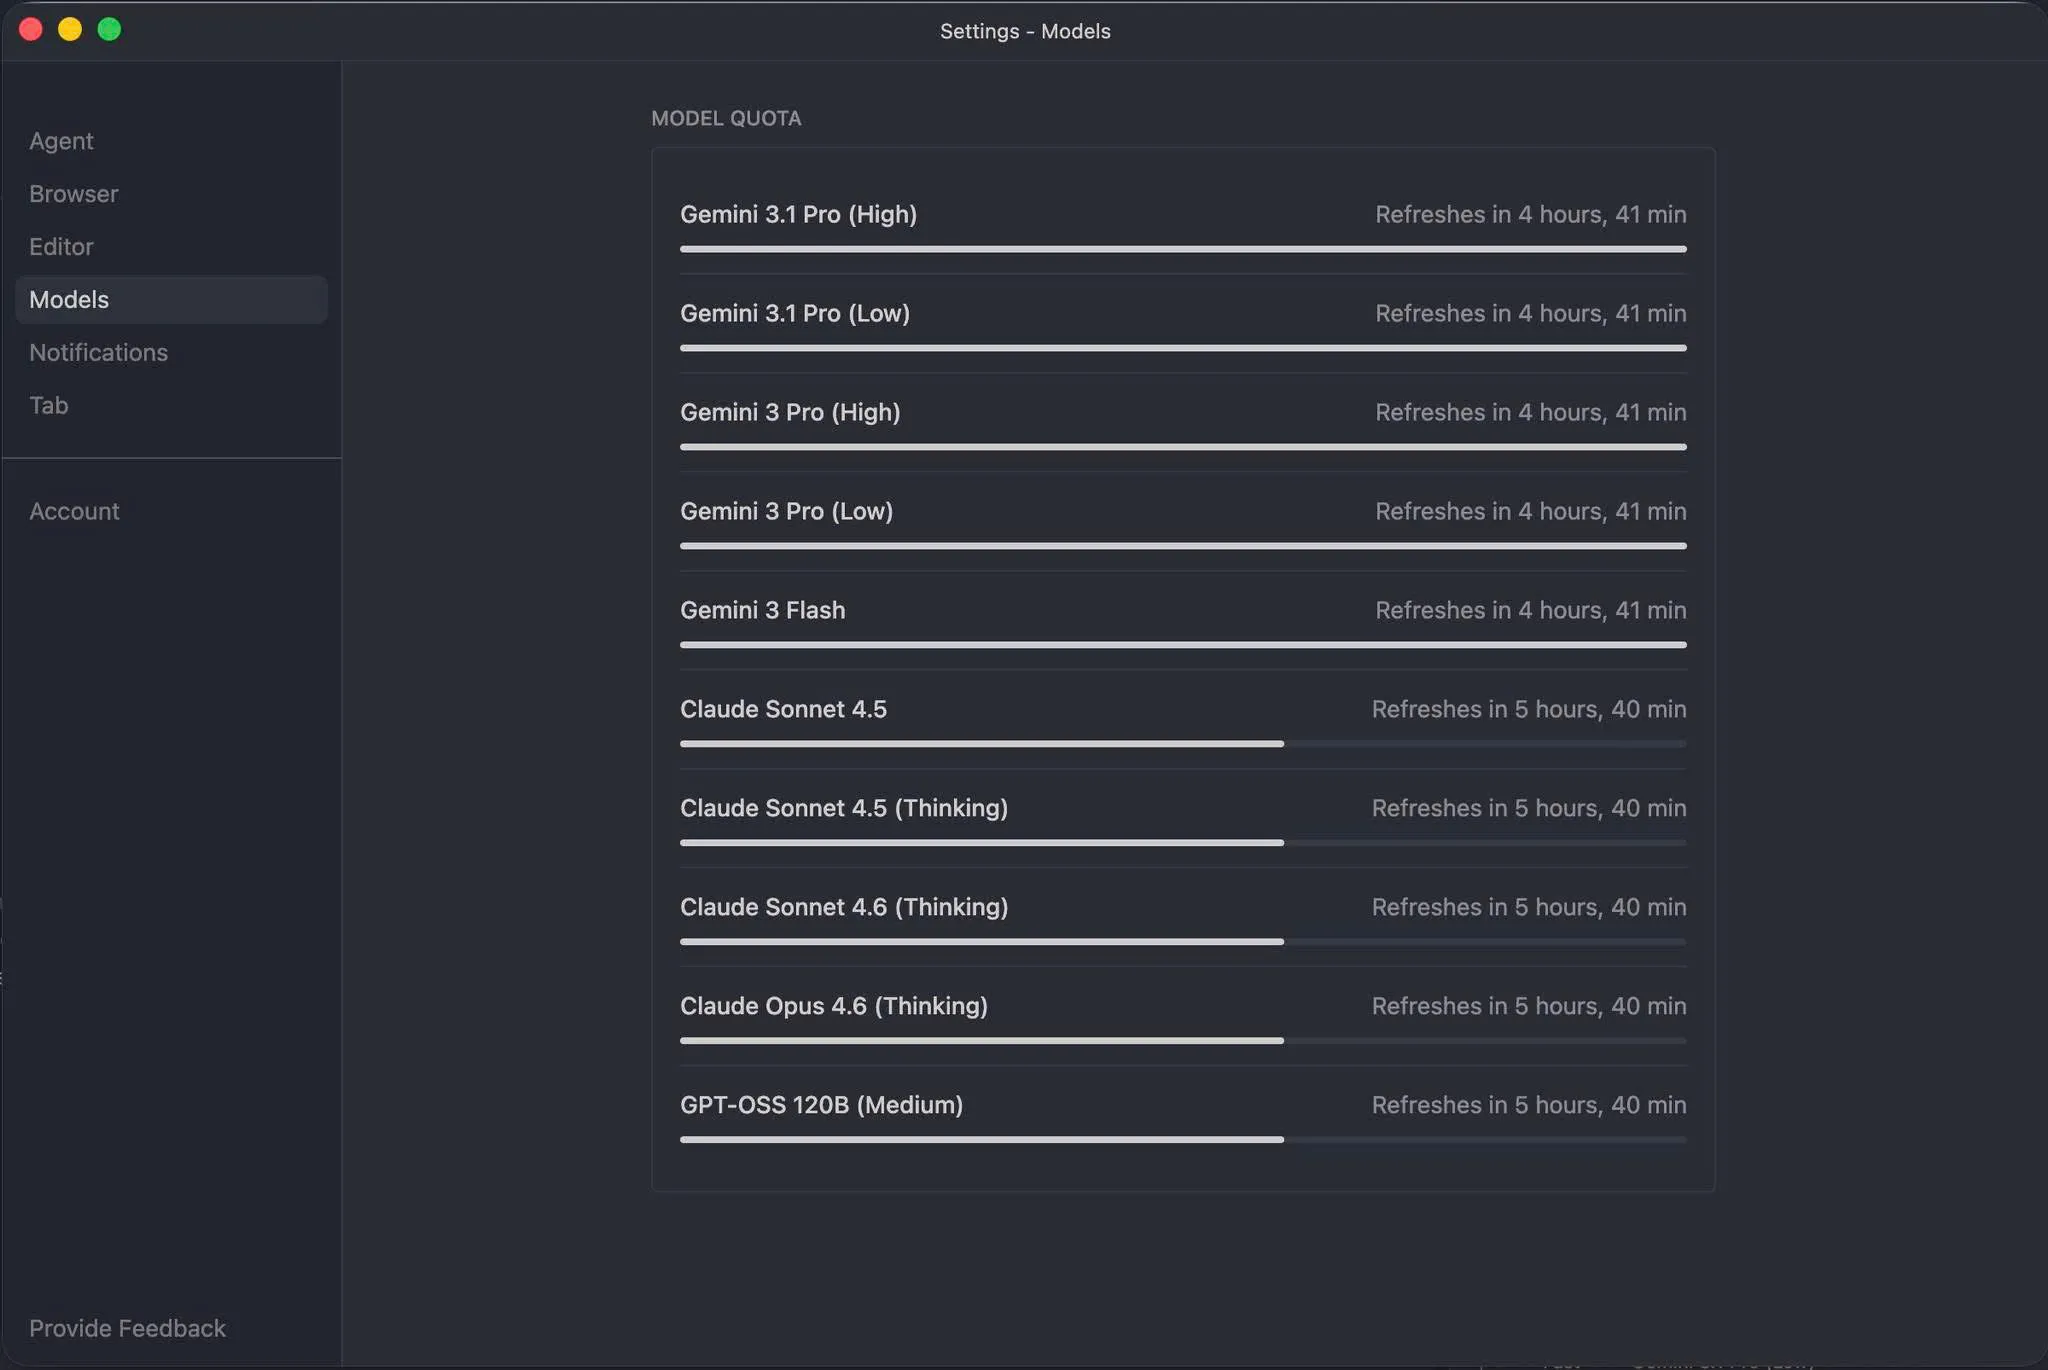The height and width of the screenshot is (1370, 2048).
Task: Click the Gemini 3.1 Pro (Low) quota bar
Action: pos(1182,348)
